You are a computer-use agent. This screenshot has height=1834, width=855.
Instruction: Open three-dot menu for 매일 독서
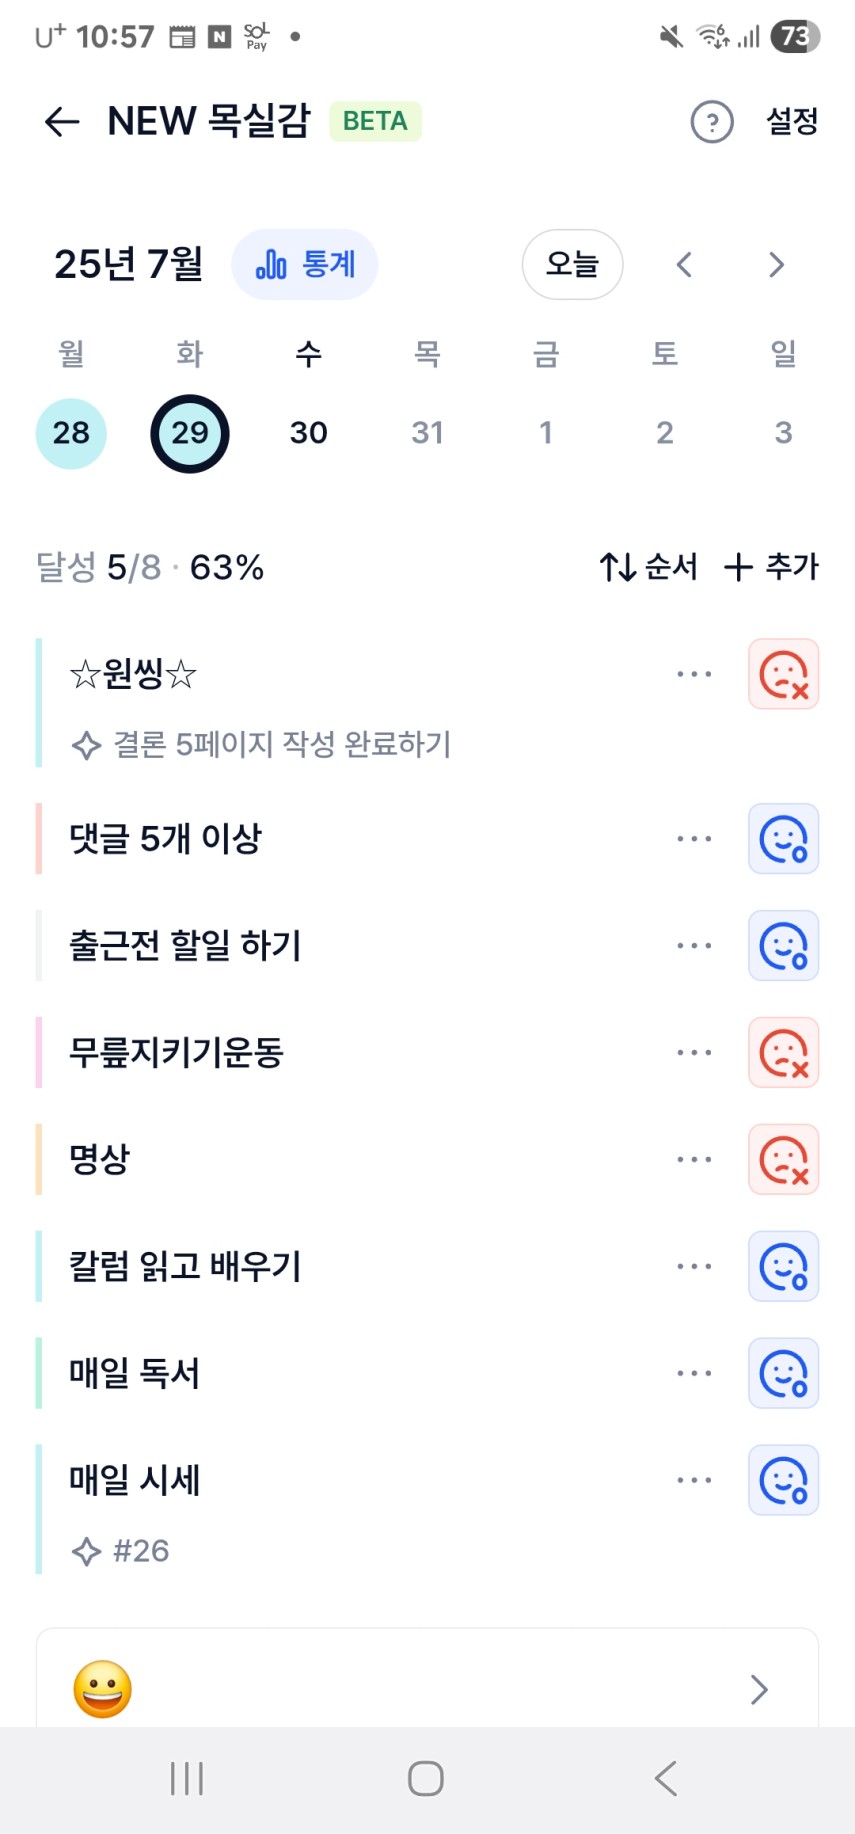(x=694, y=1374)
